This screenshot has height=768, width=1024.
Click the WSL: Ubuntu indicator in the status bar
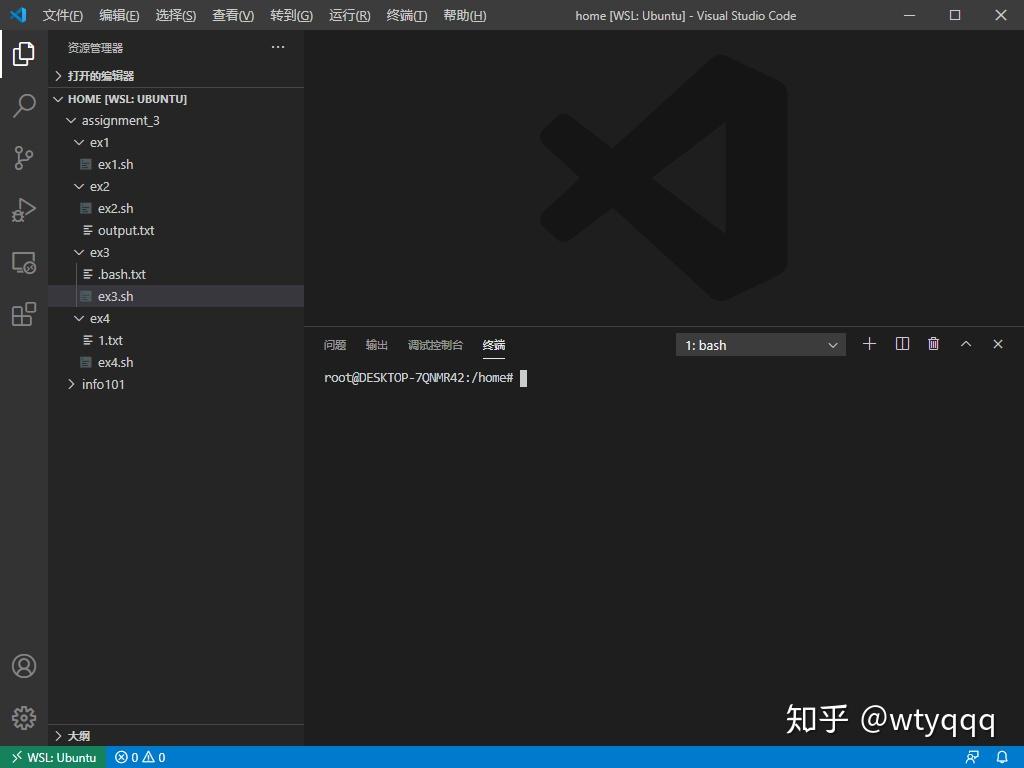pos(53,757)
